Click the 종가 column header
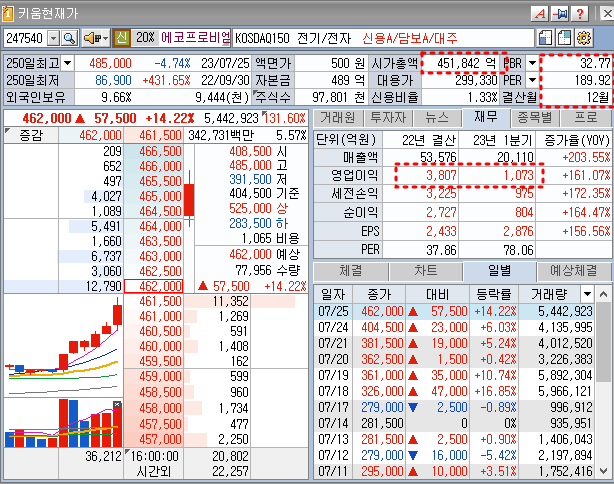614x484 pixels. [379, 294]
